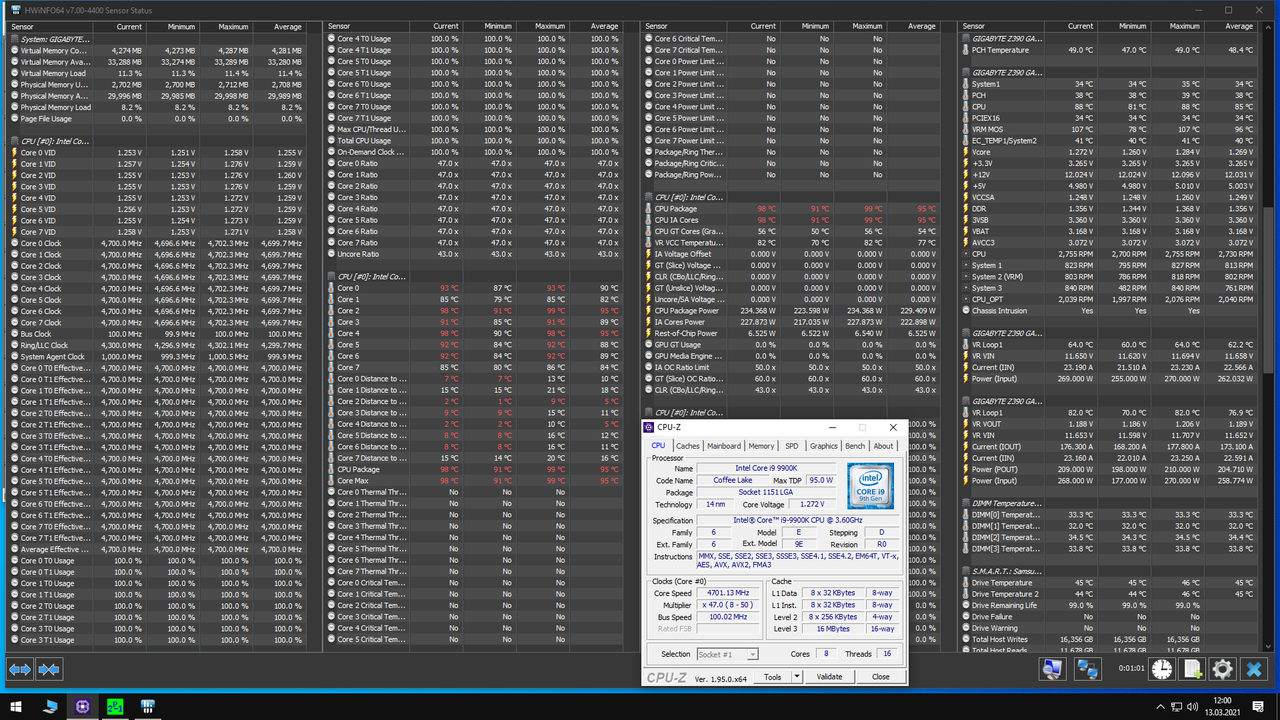The image size is (1280, 720).
Task: Click the CPU-Z title bar icon
Action: pos(649,427)
